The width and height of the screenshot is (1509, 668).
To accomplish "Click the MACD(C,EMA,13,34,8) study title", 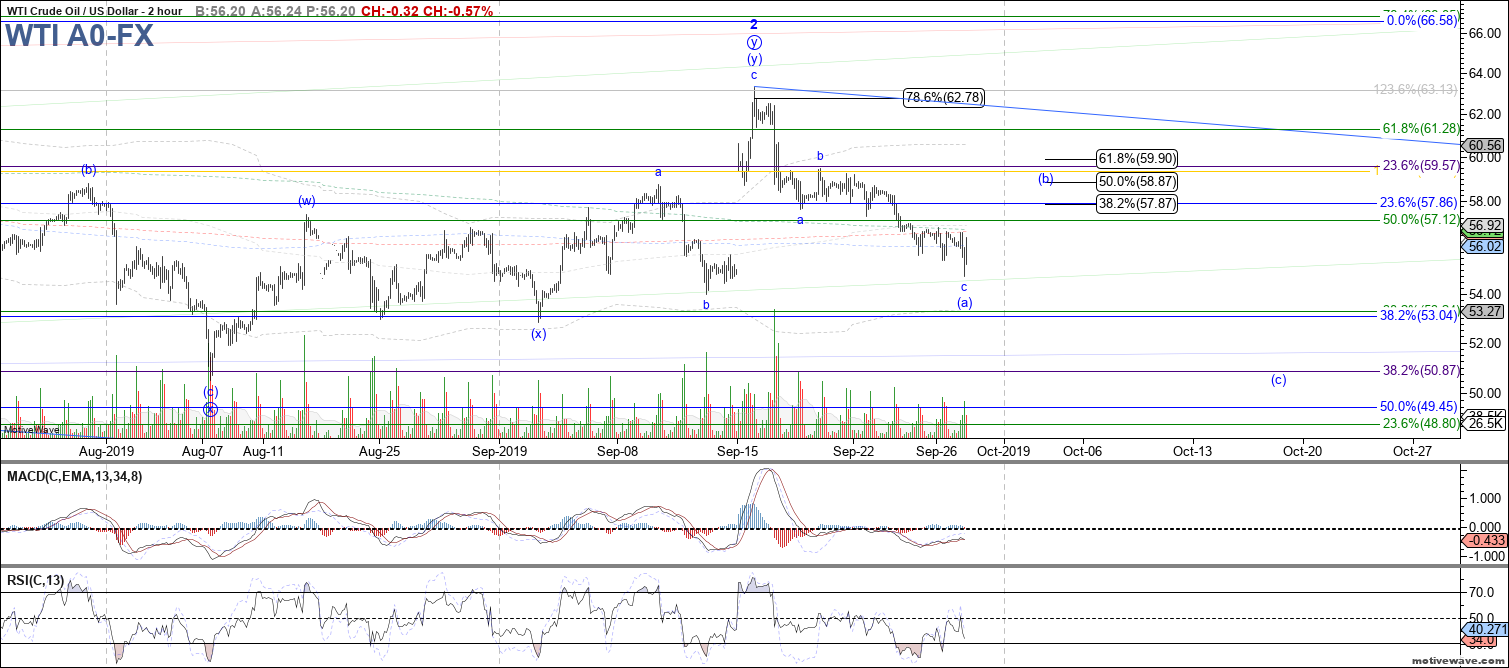I will [x=73, y=476].
